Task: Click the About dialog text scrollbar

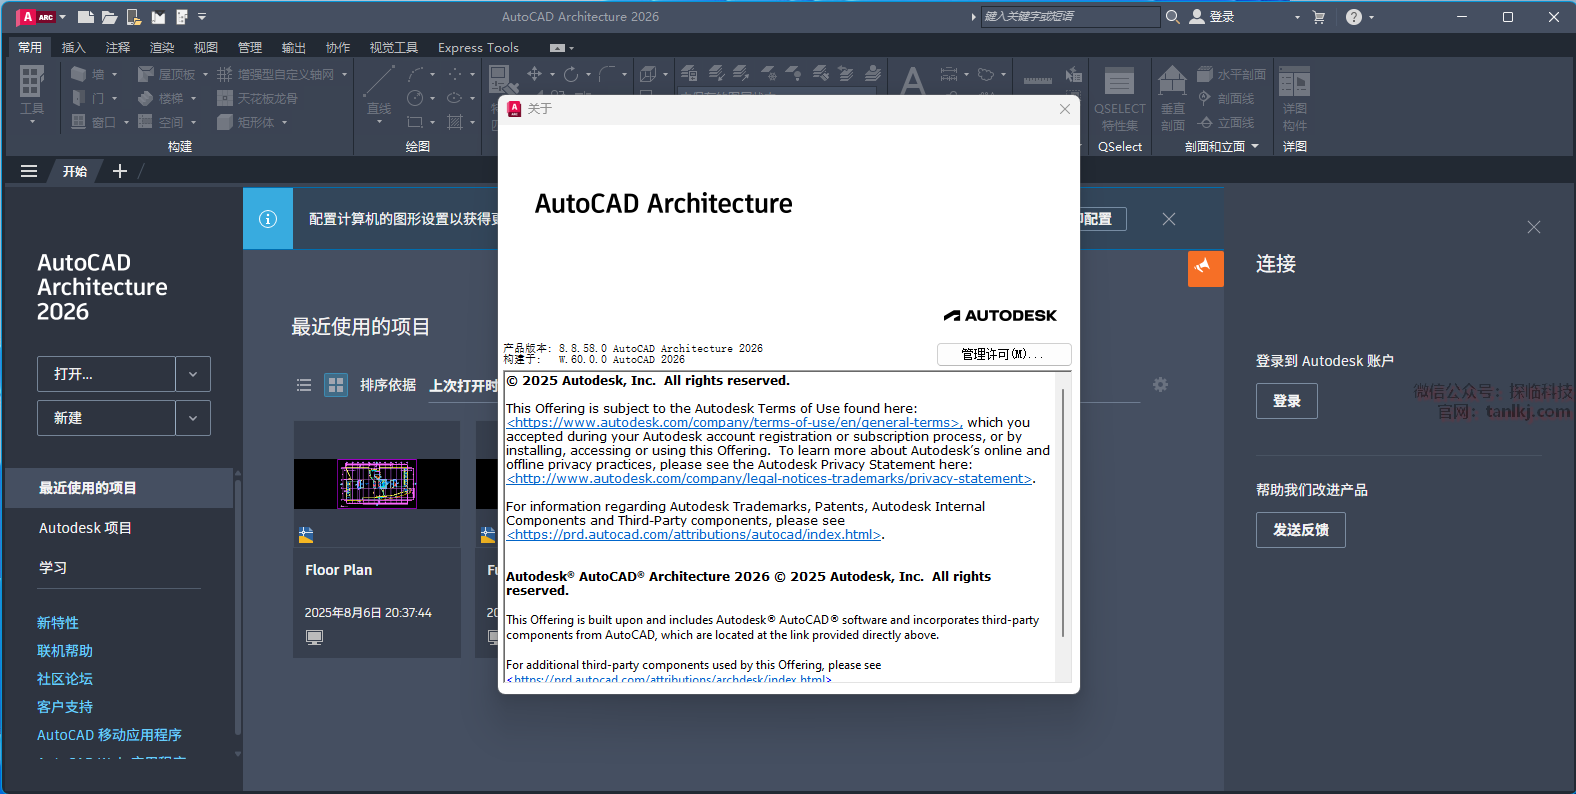Action: tap(1062, 510)
